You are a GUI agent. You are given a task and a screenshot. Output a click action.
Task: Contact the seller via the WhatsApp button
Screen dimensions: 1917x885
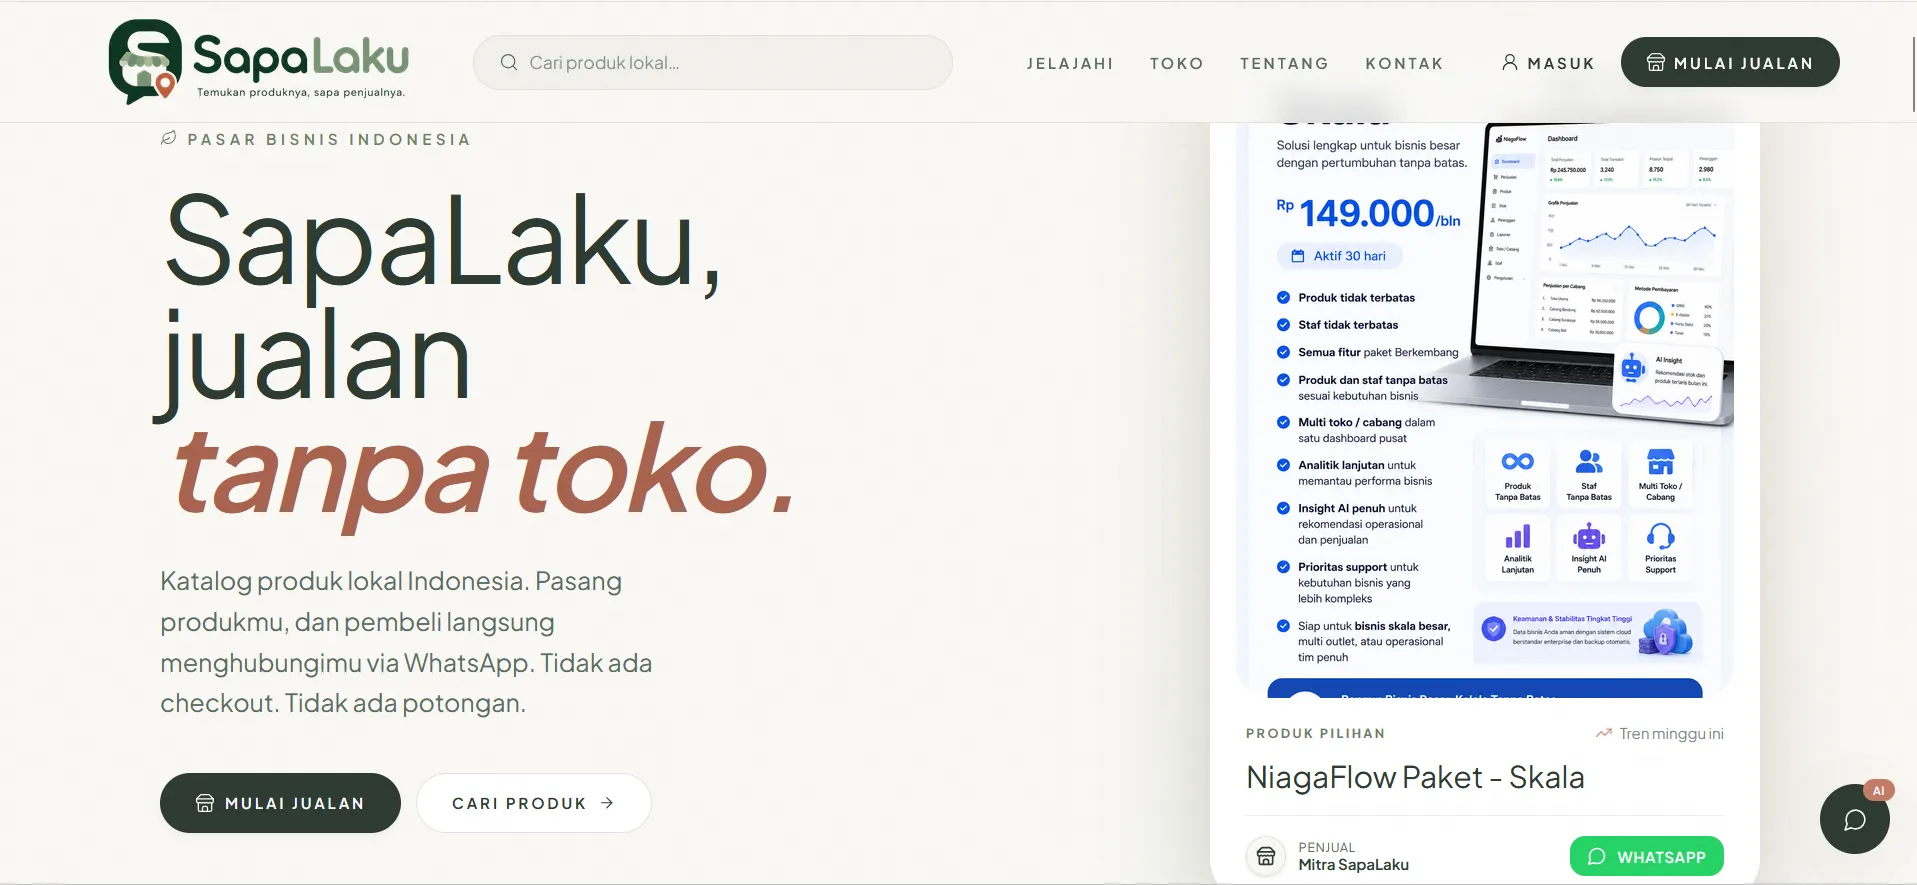pos(1647,856)
